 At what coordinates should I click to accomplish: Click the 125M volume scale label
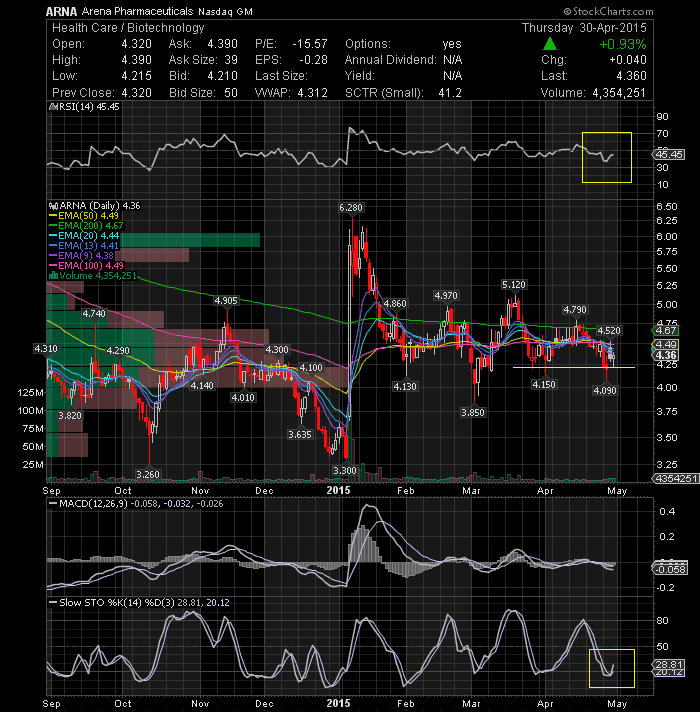[x=30, y=393]
